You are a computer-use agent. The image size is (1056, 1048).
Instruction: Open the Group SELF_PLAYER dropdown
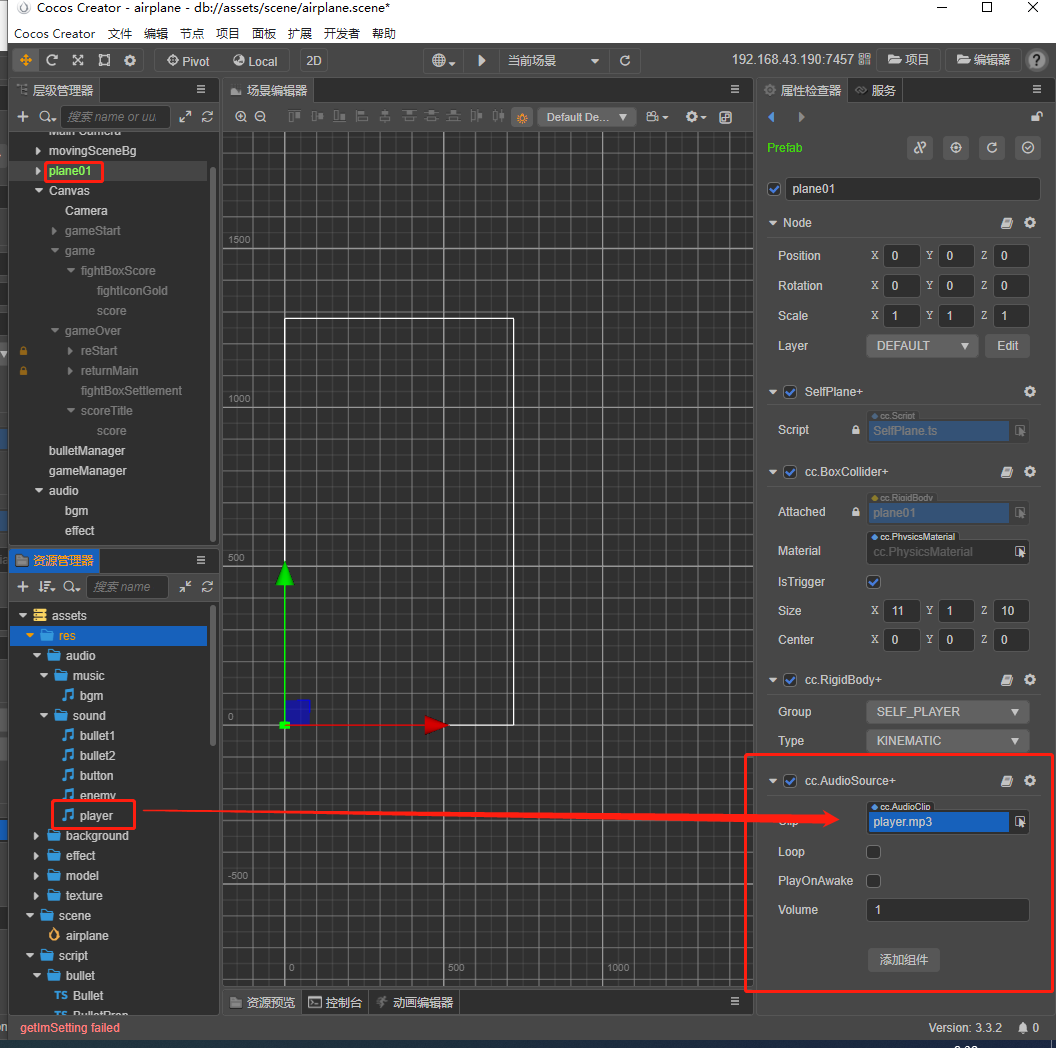(x=948, y=712)
